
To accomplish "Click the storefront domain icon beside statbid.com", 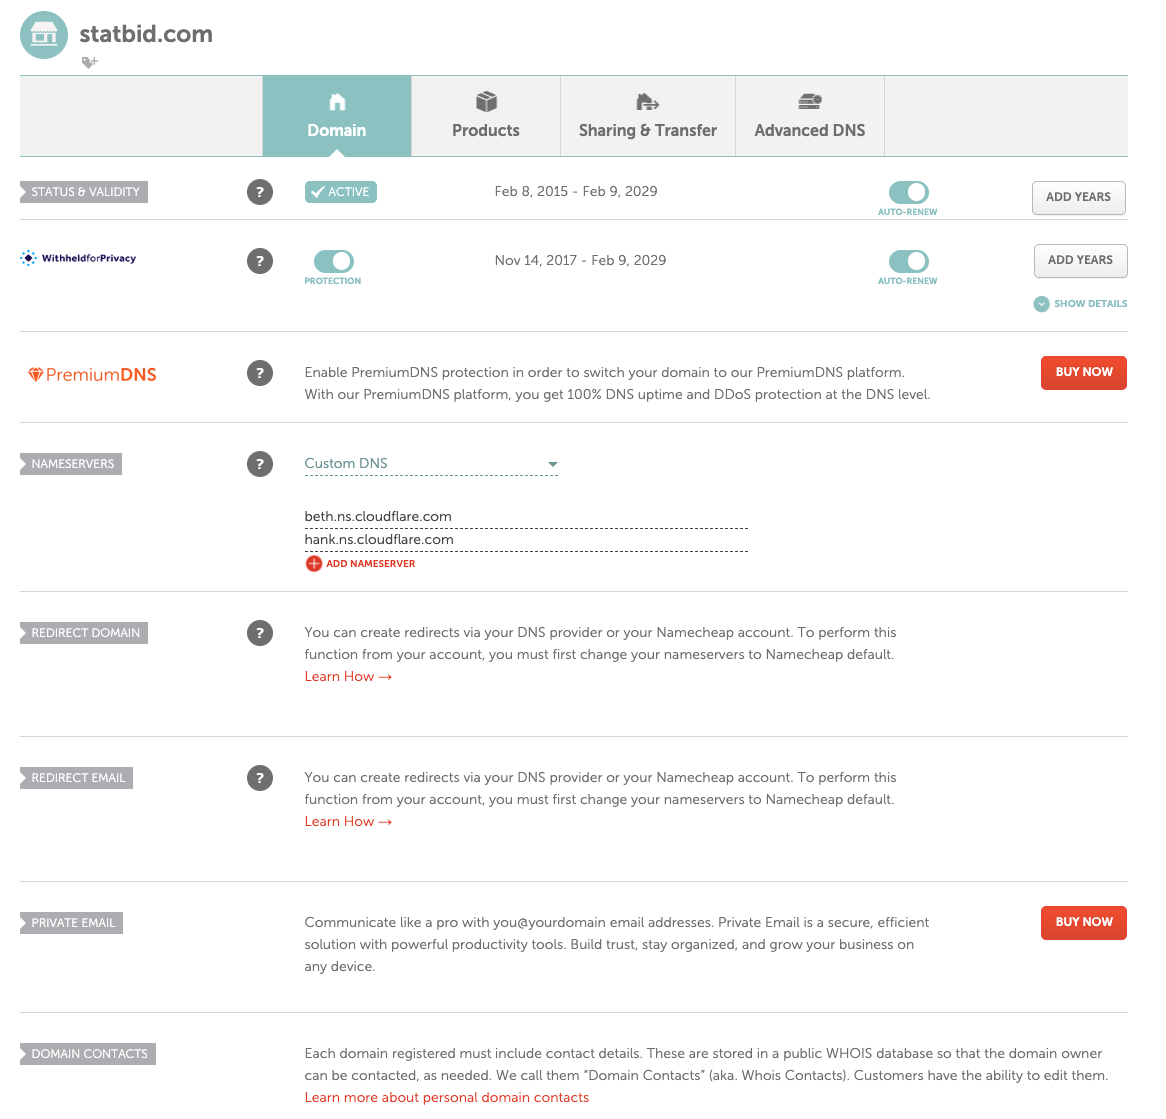I will pos(44,35).
